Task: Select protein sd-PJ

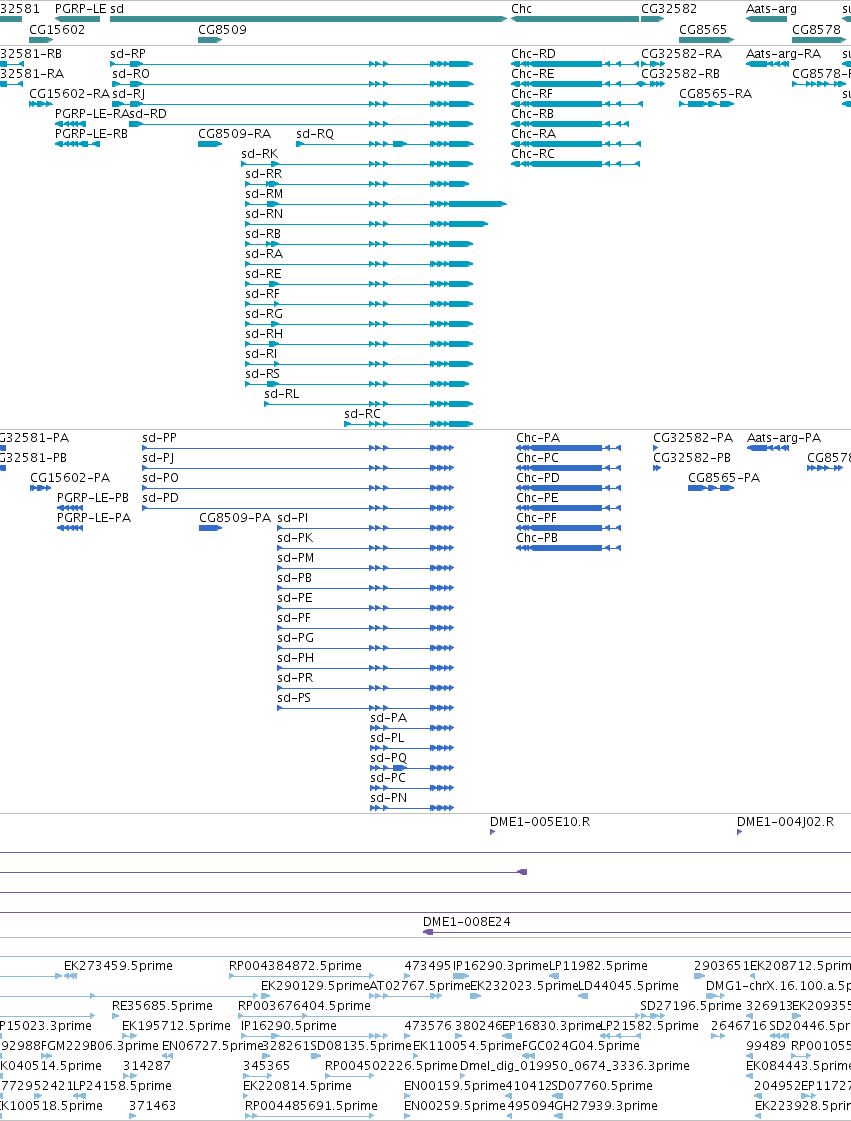Action: tap(158, 458)
